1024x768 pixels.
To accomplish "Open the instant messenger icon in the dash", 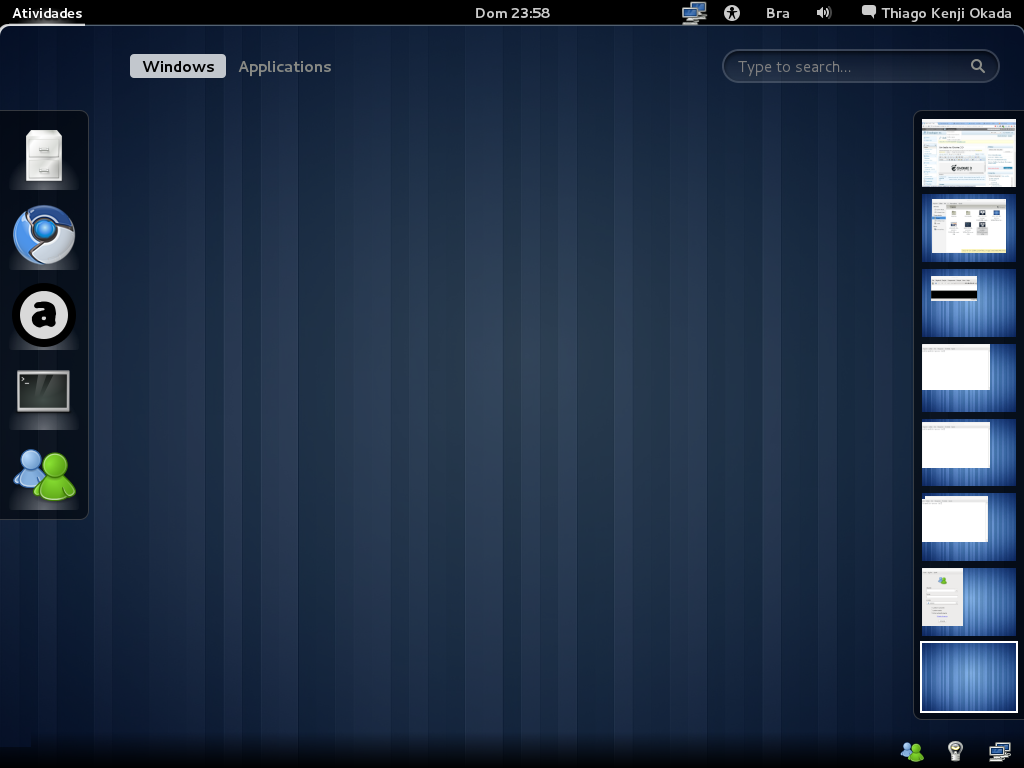I will (44, 472).
